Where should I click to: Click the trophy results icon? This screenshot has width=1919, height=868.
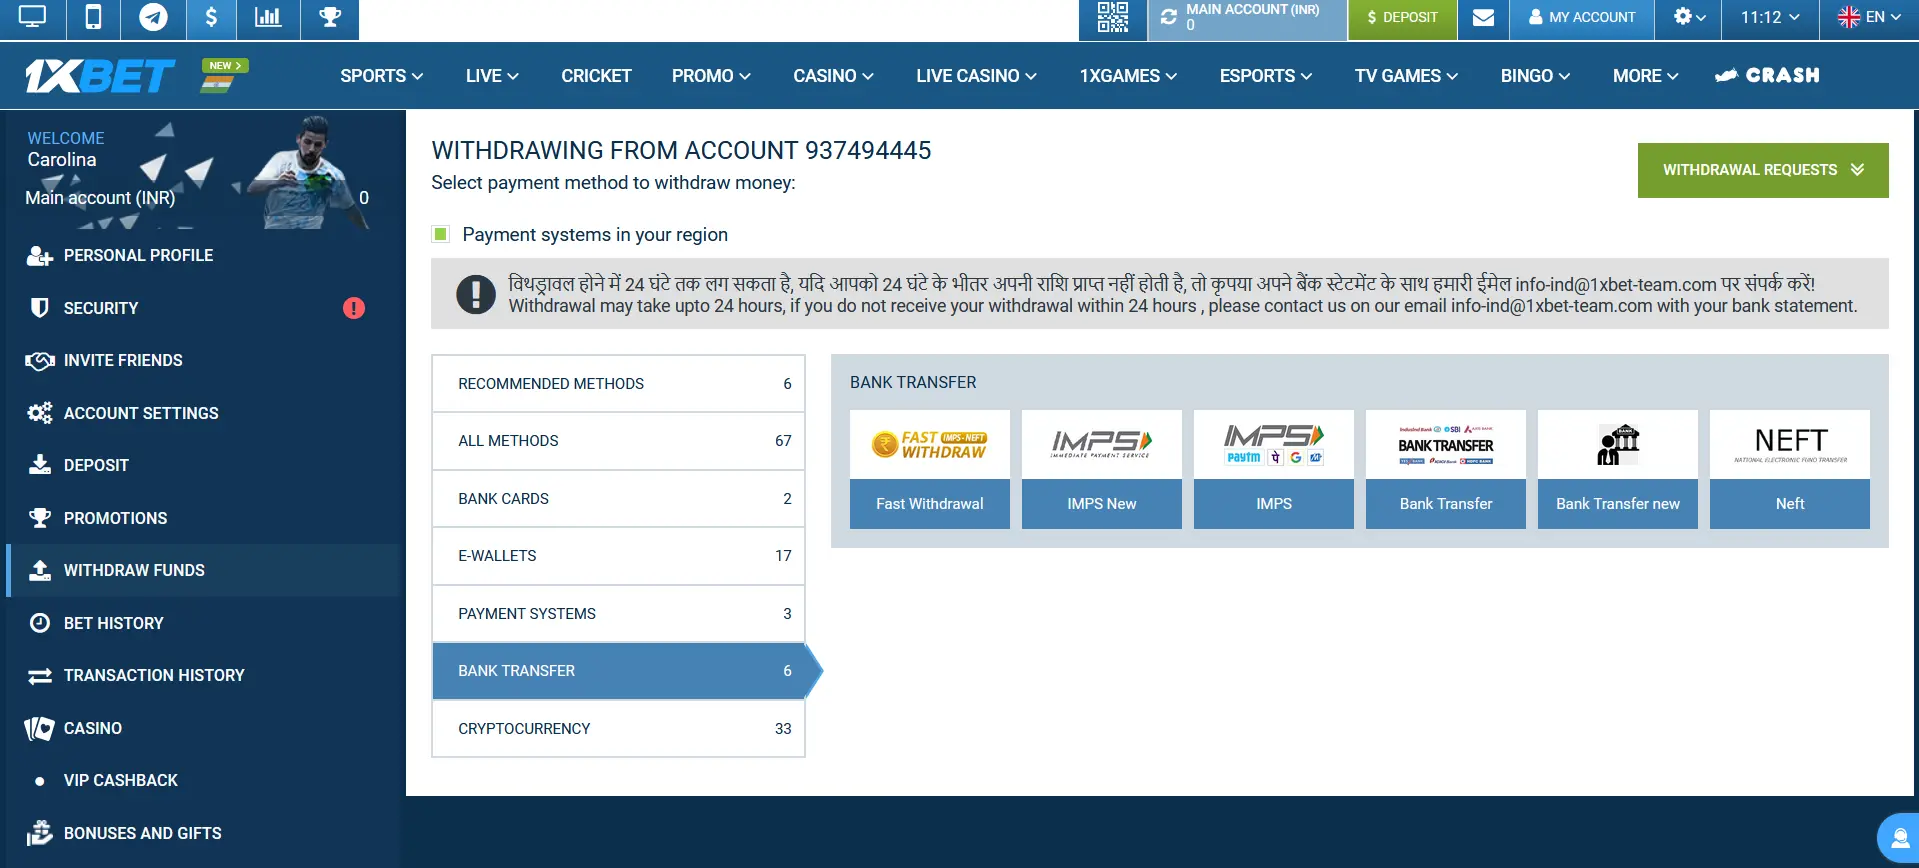point(330,18)
